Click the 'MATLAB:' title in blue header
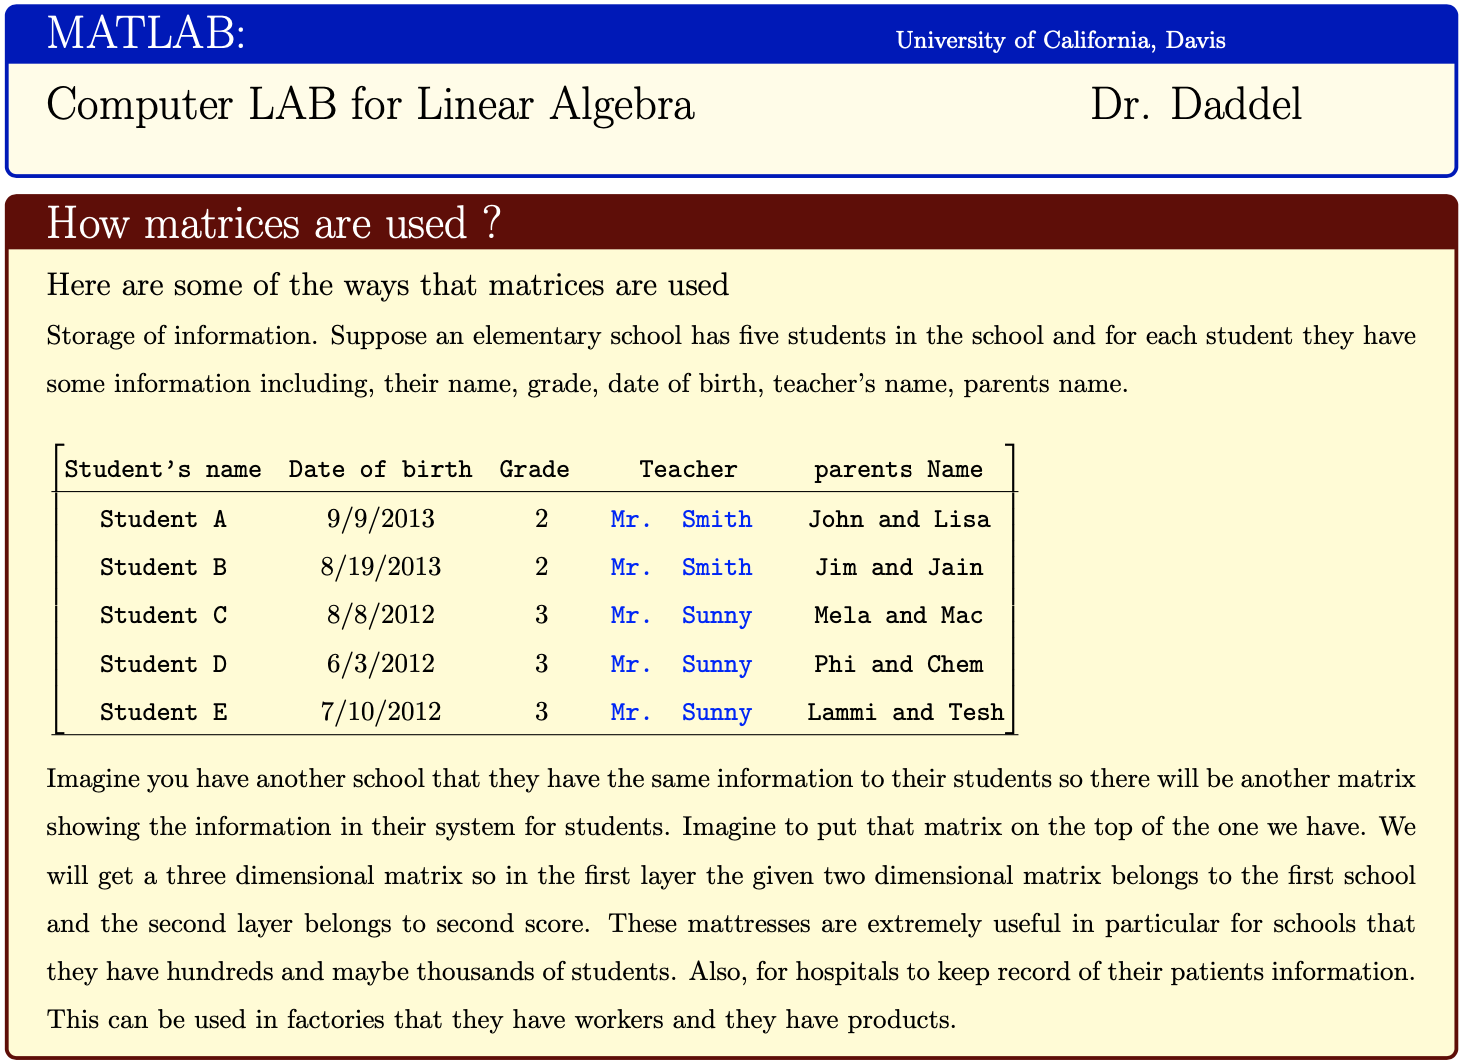The height and width of the screenshot is (1060, 1462). pos(146,34)
